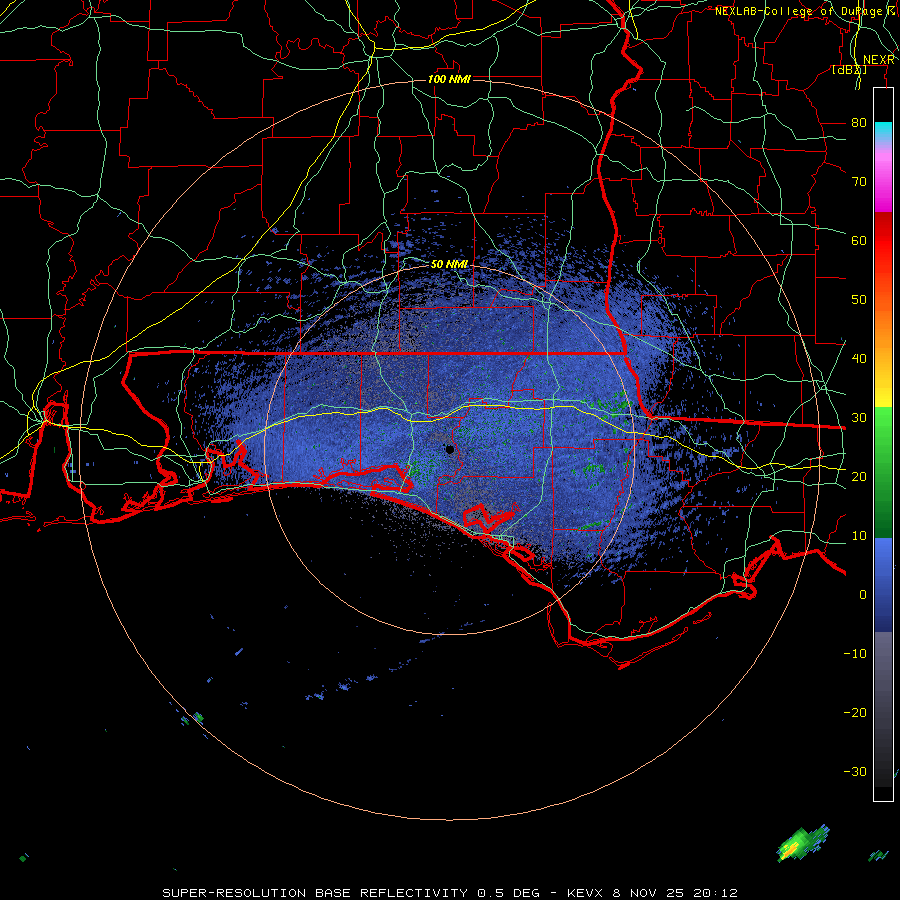Click the 20:12 timestamp in the caption
This screenshot has height=900, width=900.
tap(714, 893)
